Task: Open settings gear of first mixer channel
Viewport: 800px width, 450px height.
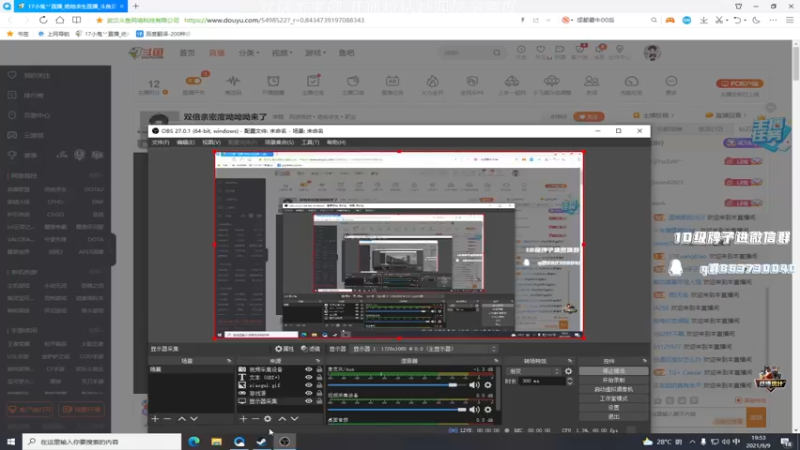Action: (488, 385)
